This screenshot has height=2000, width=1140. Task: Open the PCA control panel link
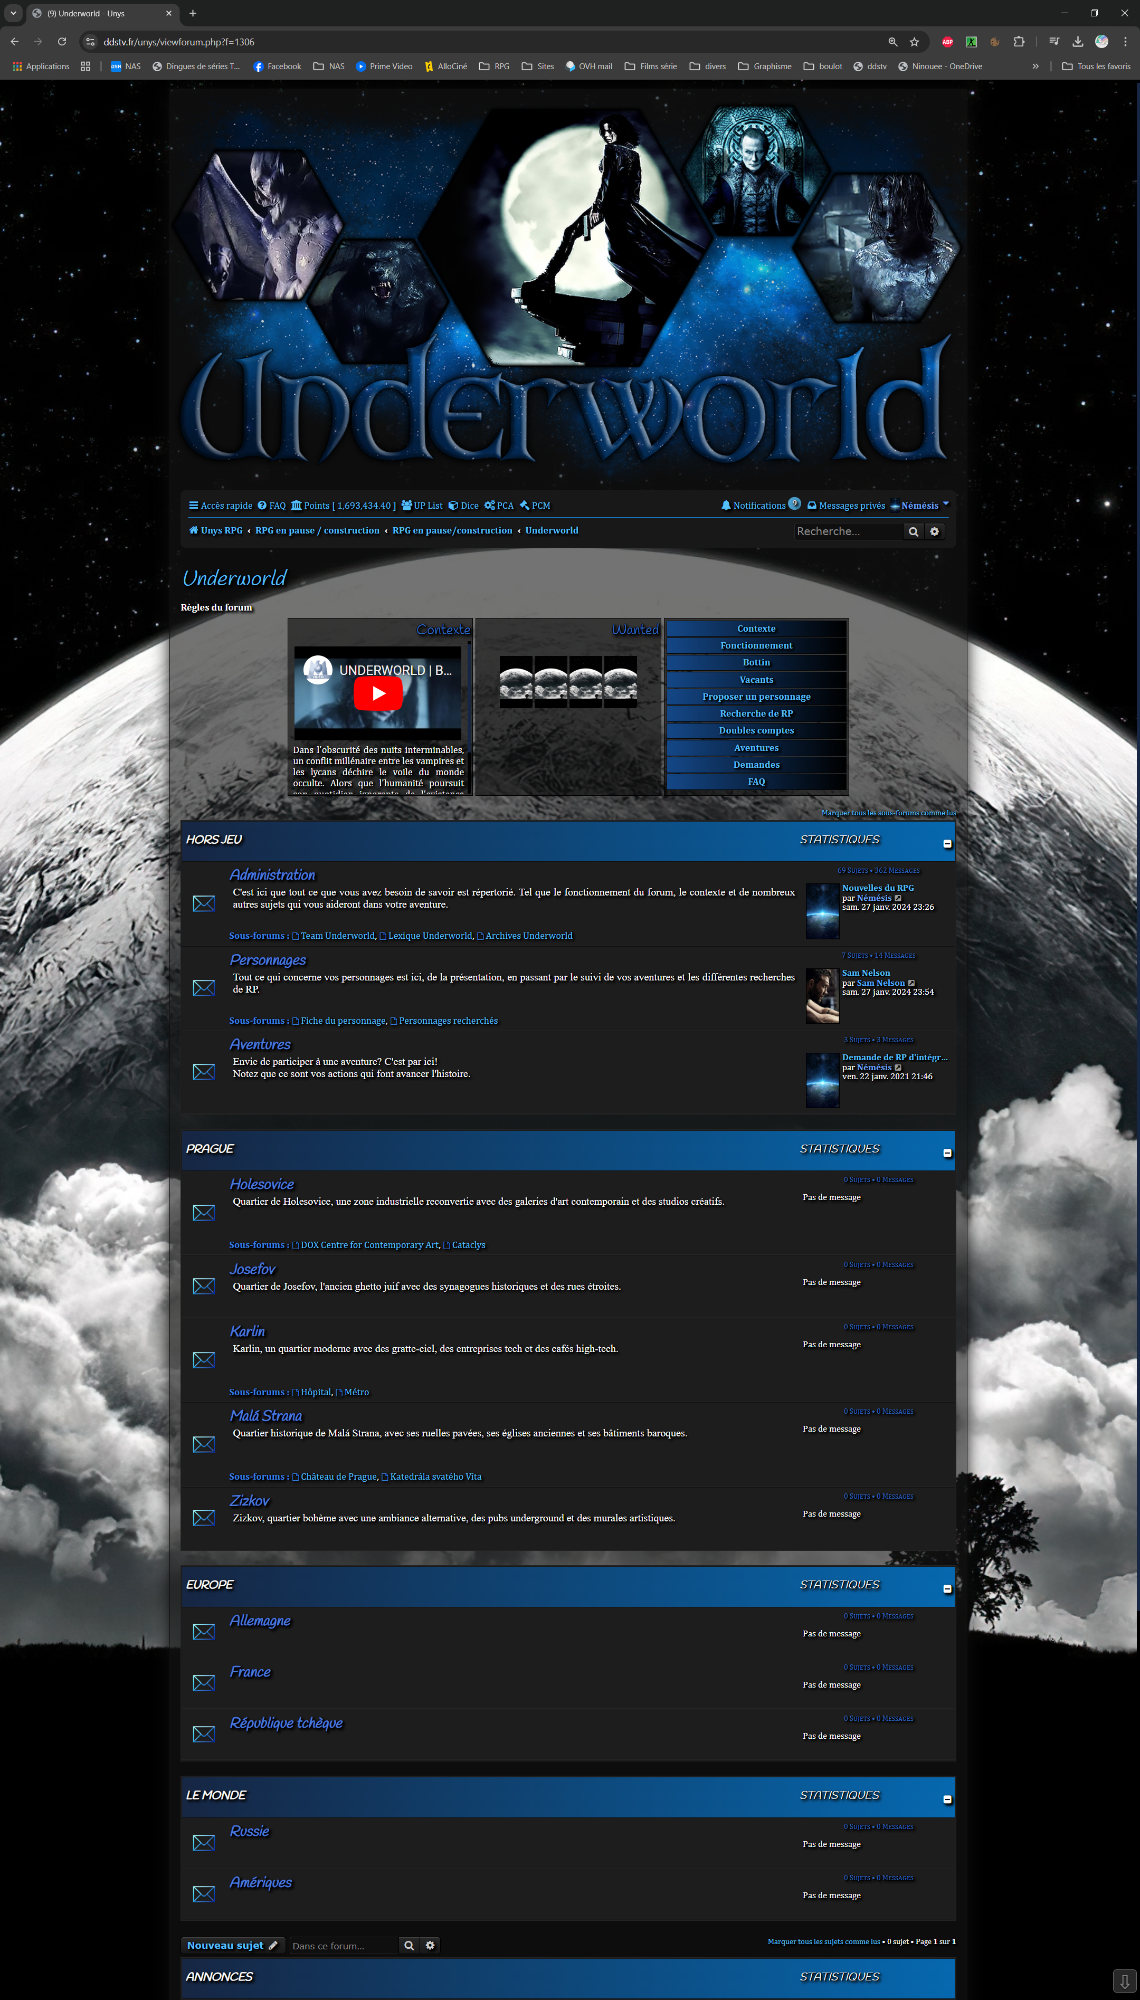(x=499, y=506)
